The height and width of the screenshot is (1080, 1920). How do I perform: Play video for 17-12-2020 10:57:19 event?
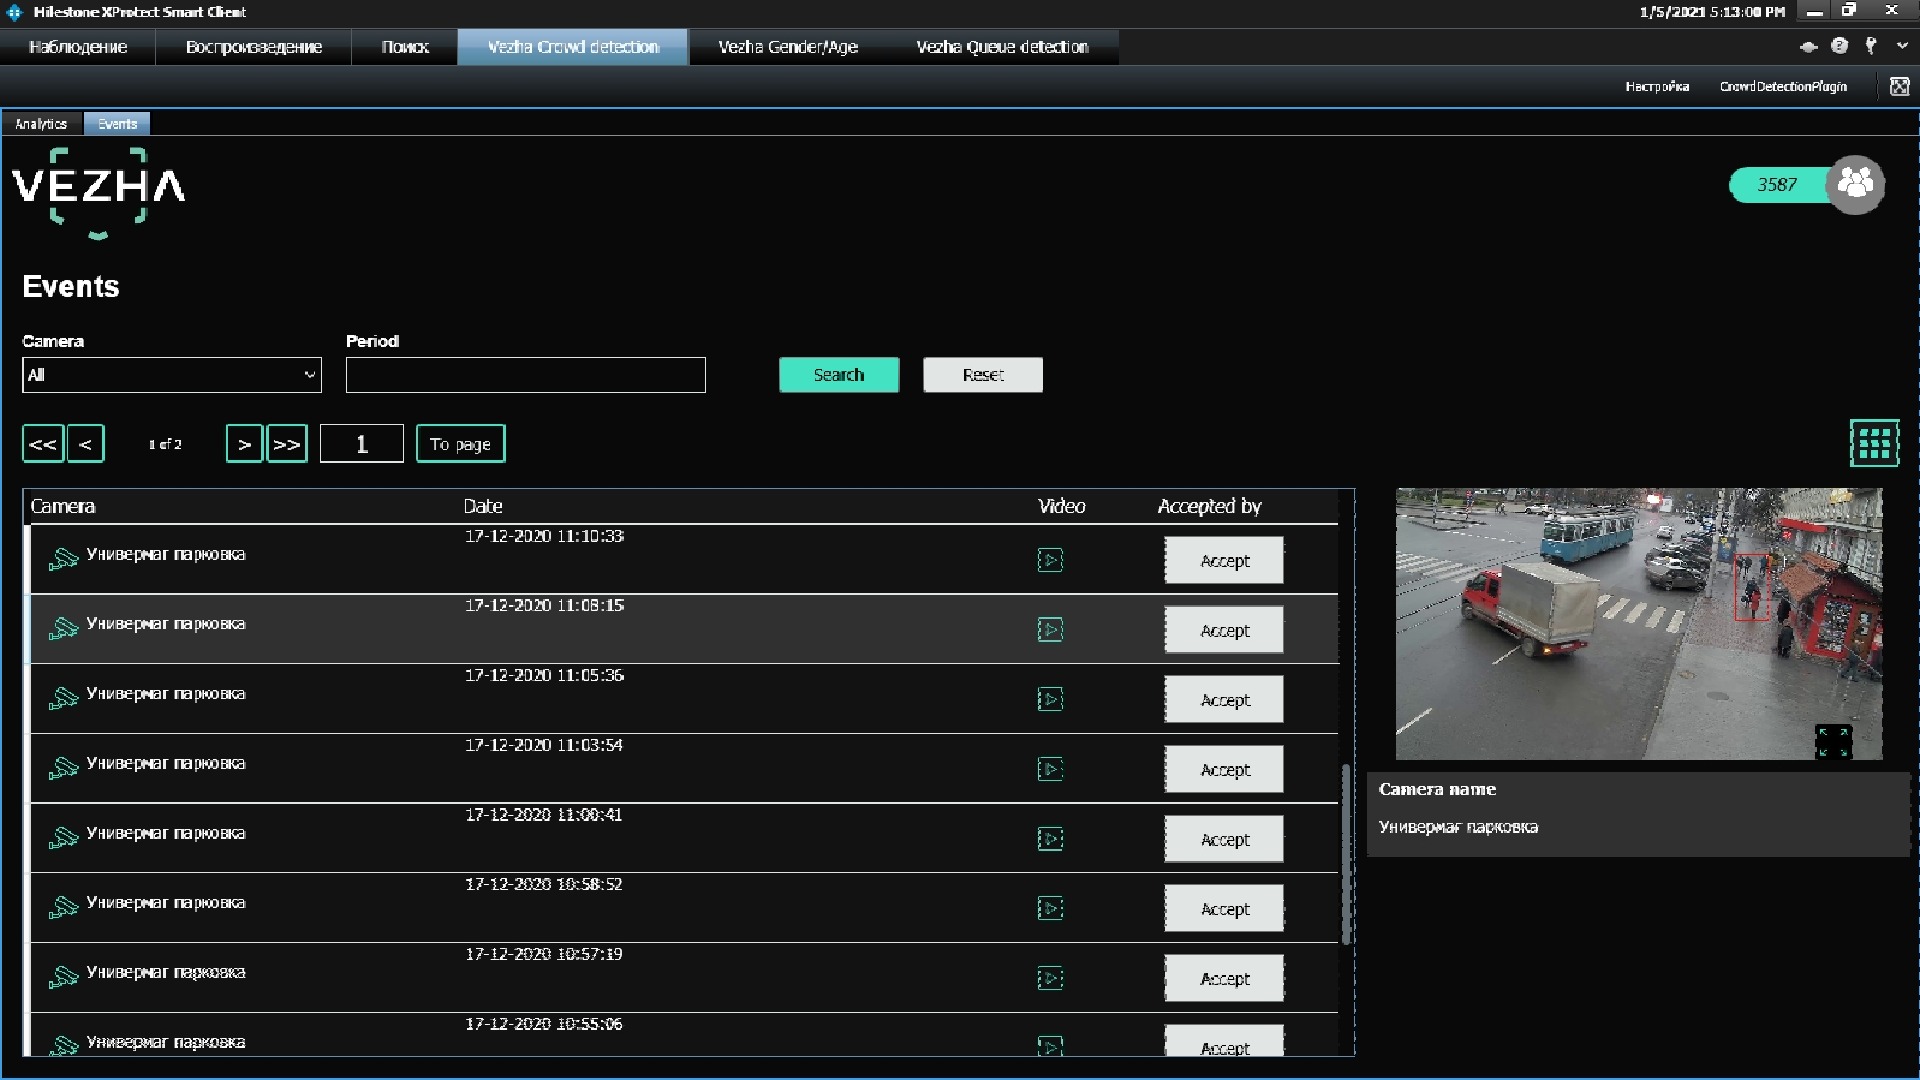coord(1050,978)
